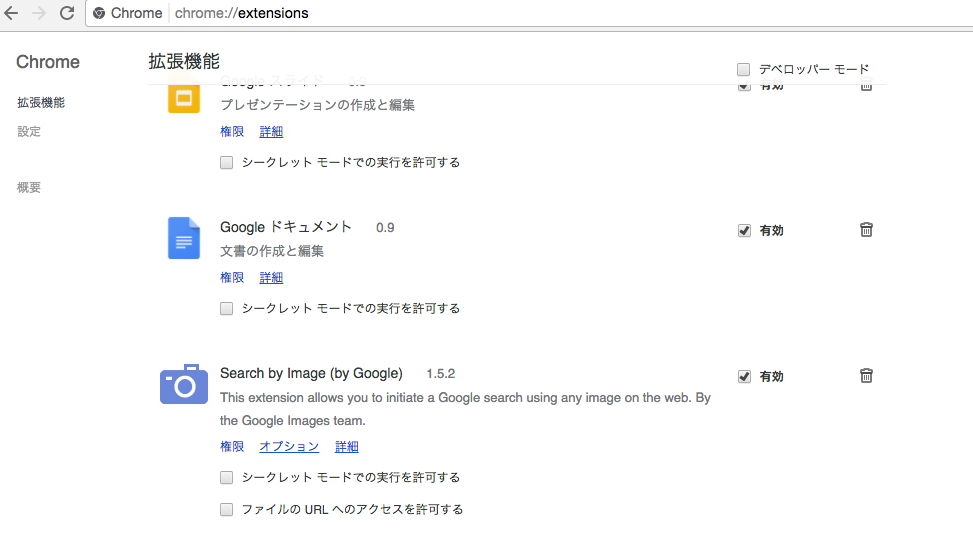Click version number 1.5.2
Image resolution: width=973 pixels, height=558 pixels.
coord(441,374)
